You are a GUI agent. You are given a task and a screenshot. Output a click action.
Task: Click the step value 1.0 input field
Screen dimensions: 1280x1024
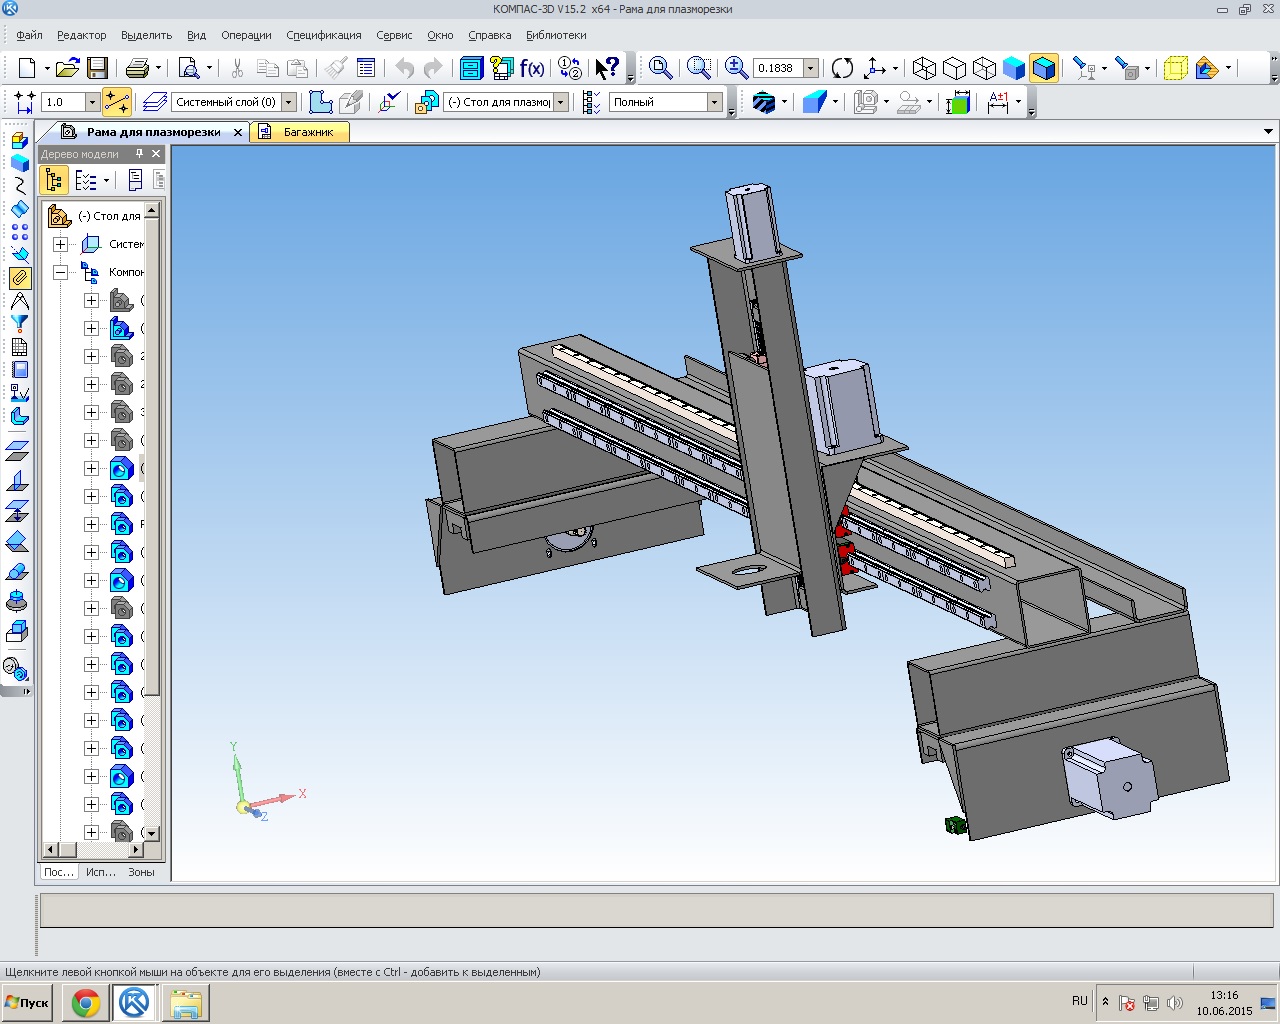[62, 102]
